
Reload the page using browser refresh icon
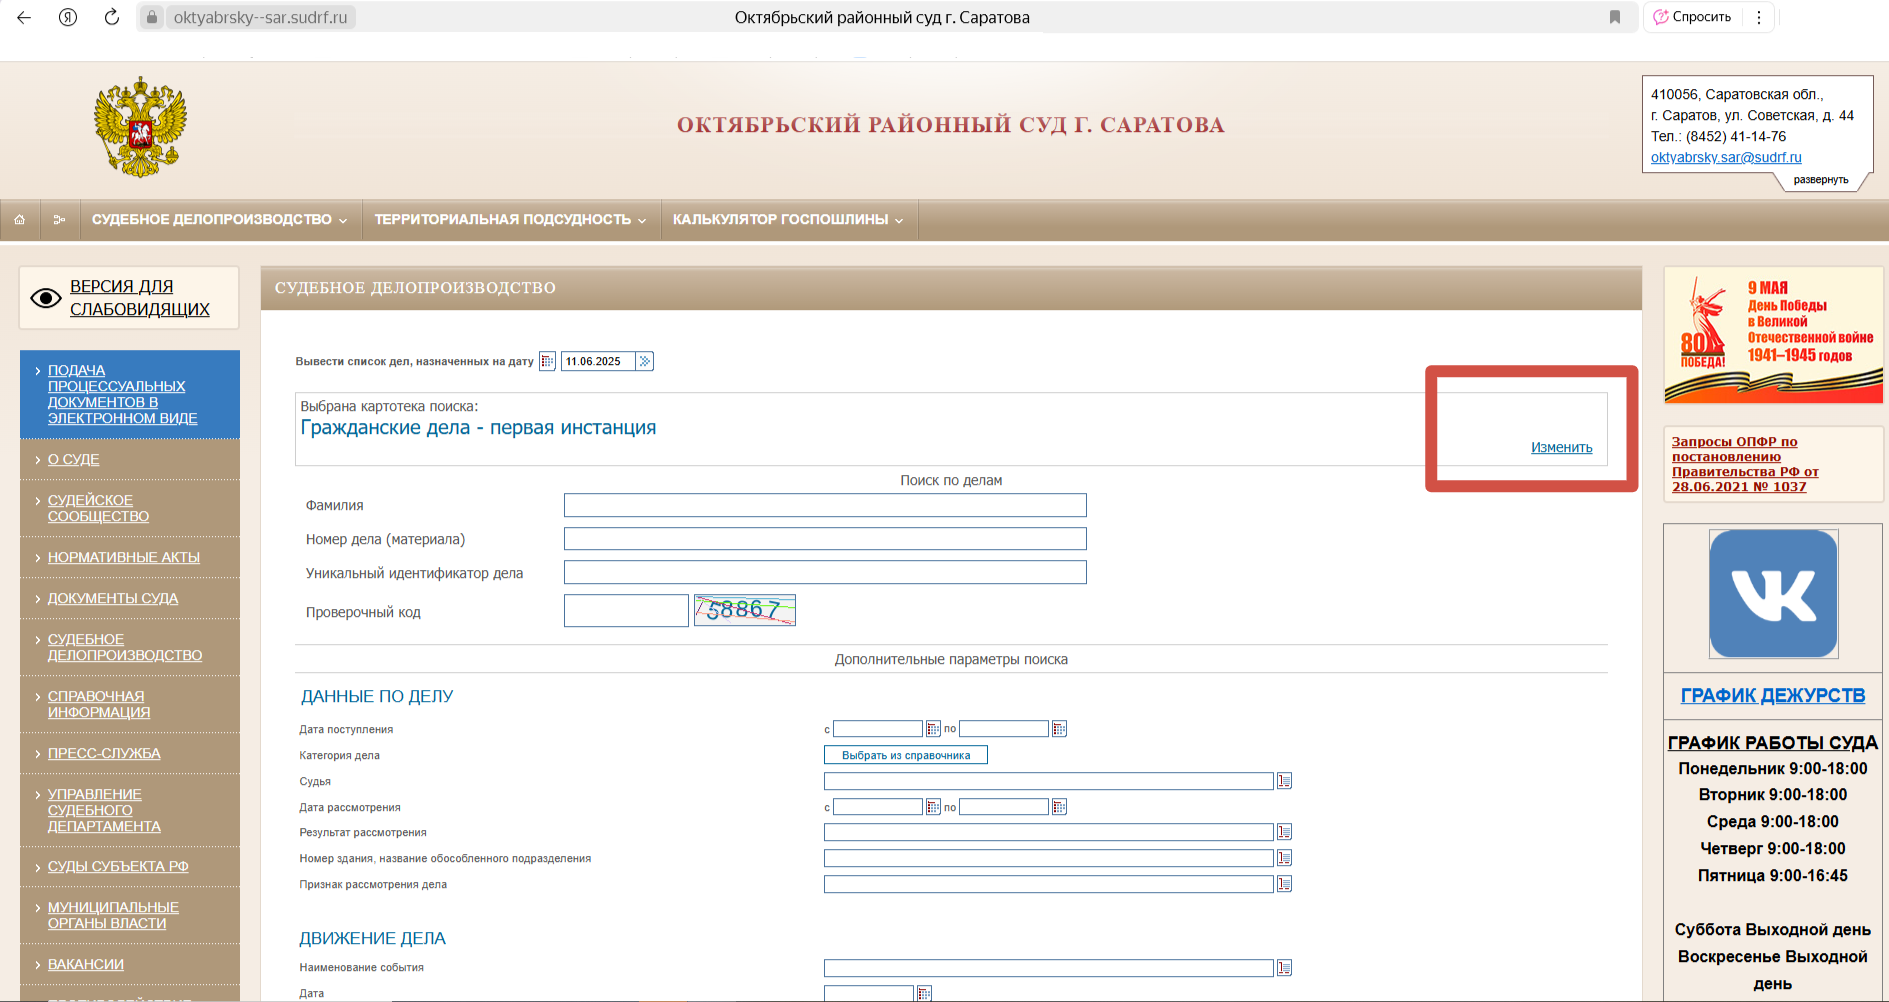(112, 17)
